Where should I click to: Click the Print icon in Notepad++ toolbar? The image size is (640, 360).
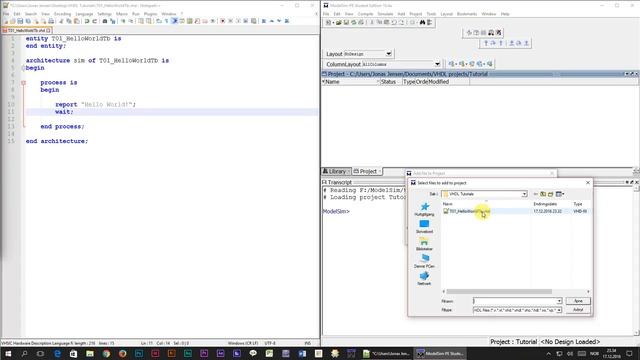click(x=51, y=21)
